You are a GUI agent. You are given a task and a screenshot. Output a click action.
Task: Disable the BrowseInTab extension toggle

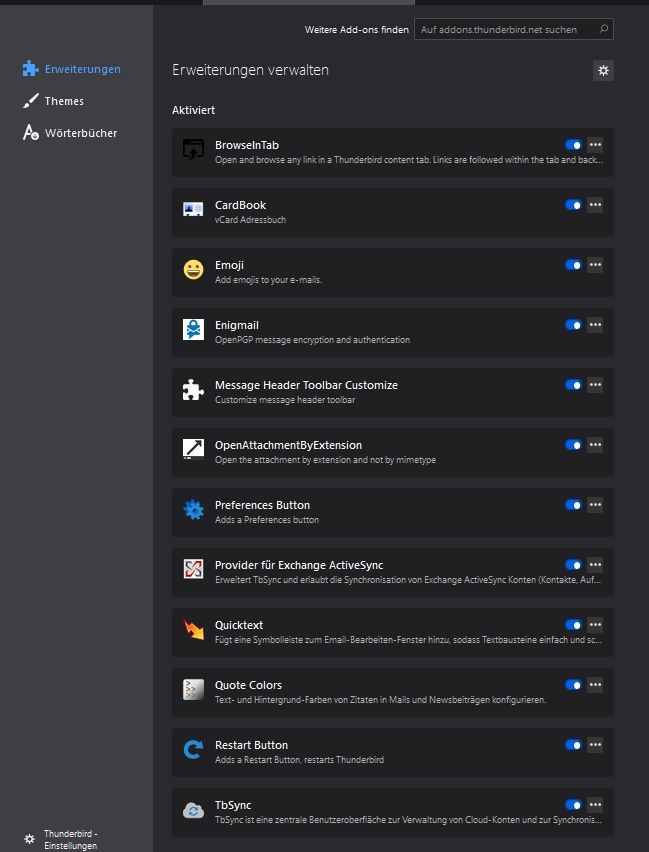(x=573, y=145)
